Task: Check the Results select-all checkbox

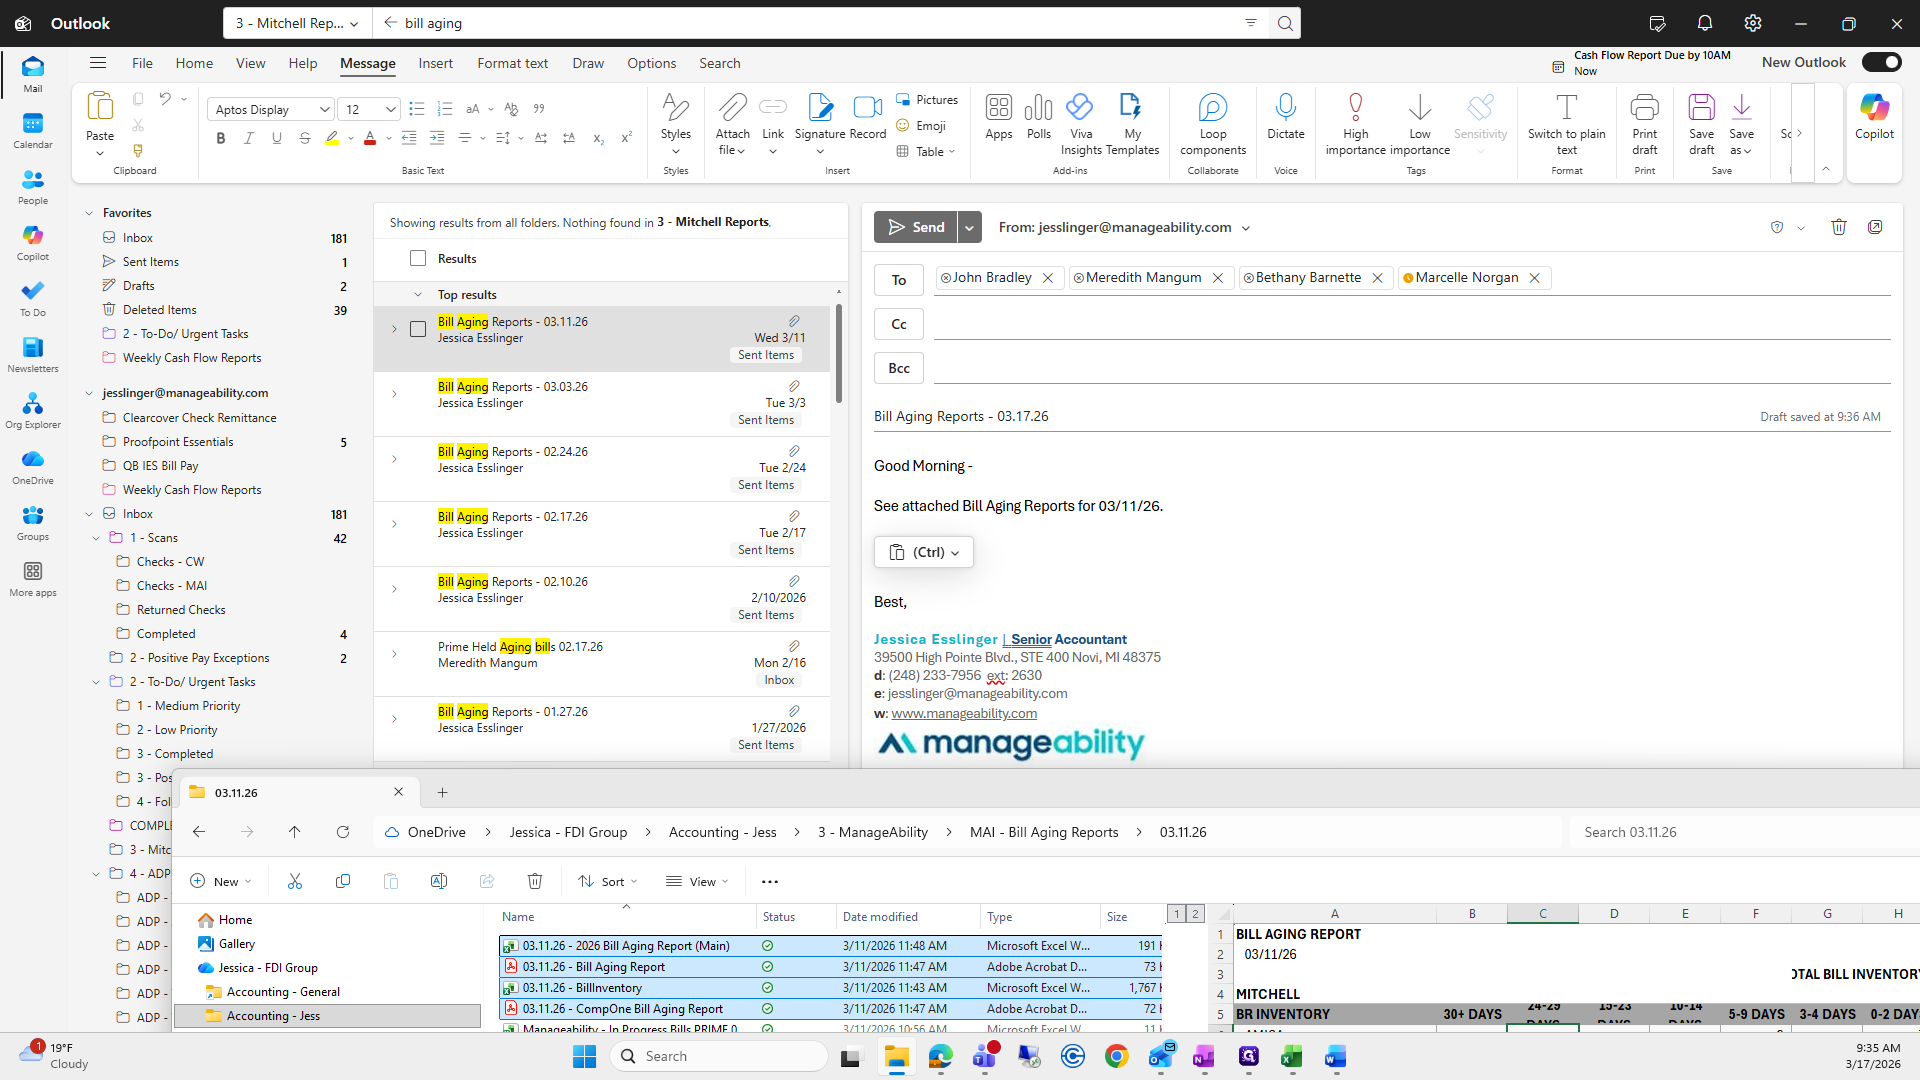Action: [418, 258]
